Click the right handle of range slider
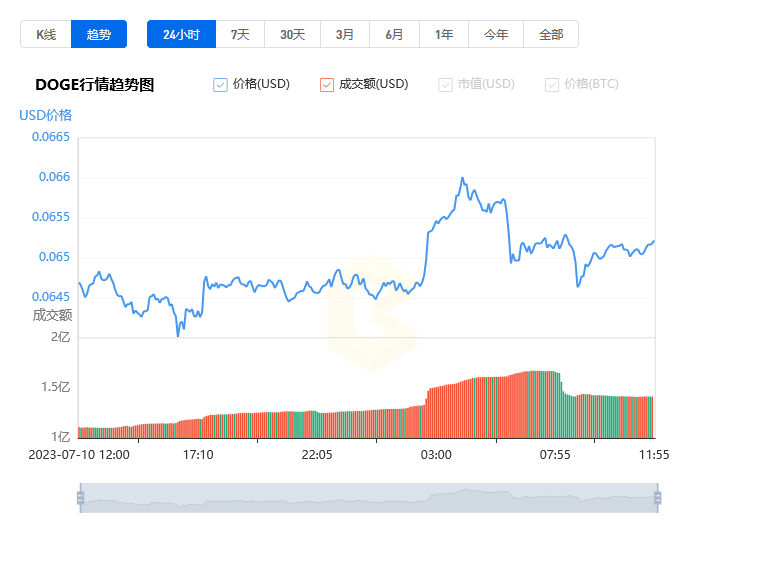 tap(657, 498)
